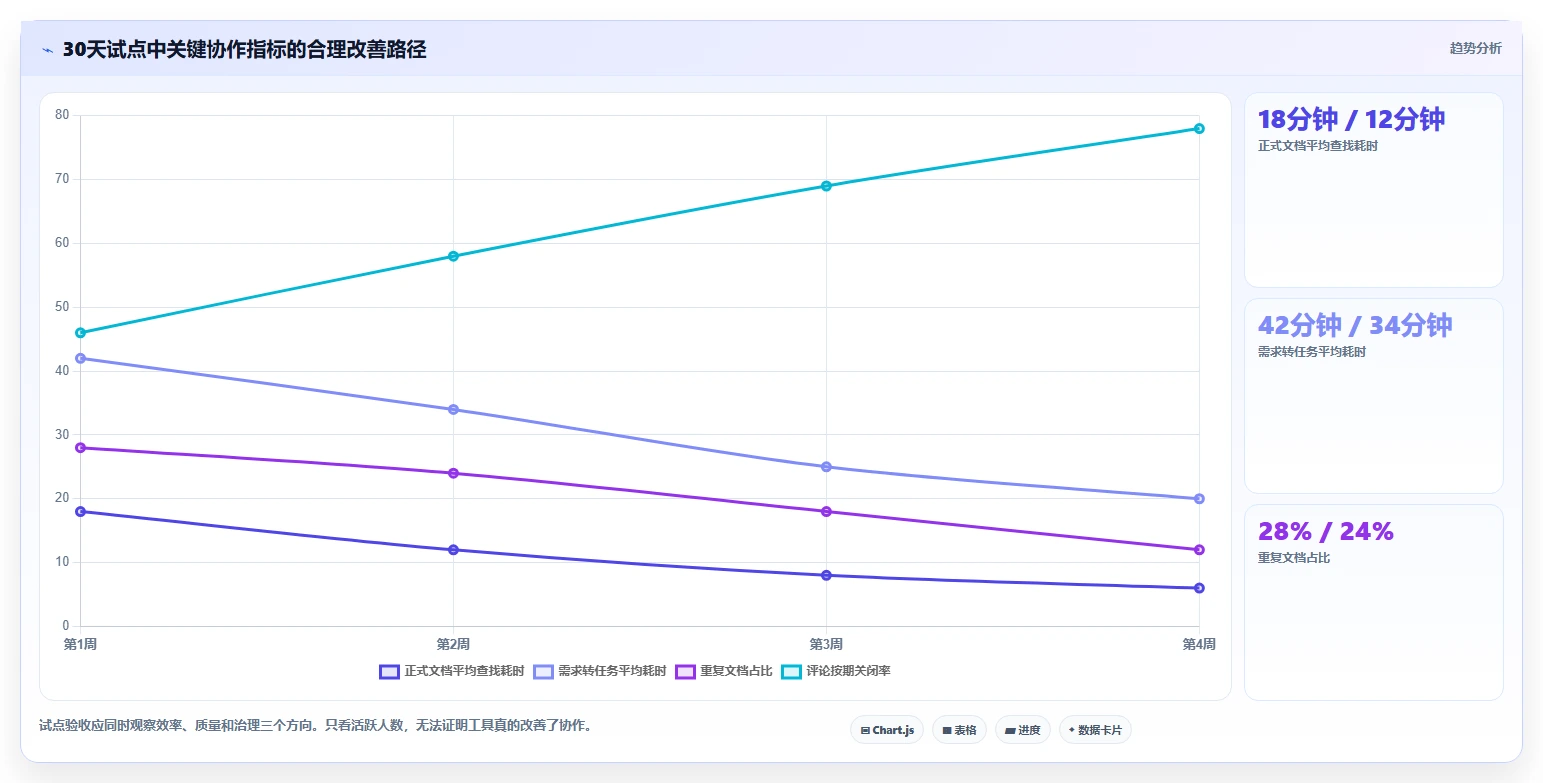
Task: Select the 数据卡片 tag
Action: coord(1095,730)
